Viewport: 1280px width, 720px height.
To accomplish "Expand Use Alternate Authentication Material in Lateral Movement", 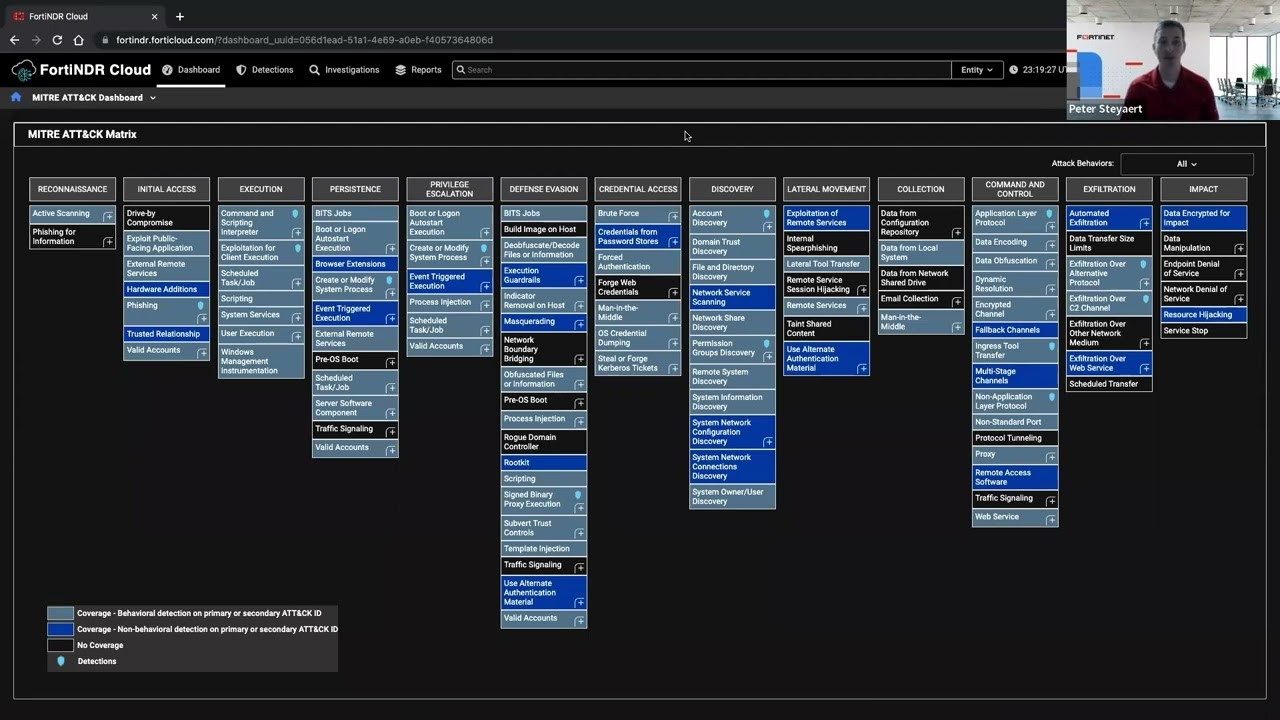I will tap(862, 369).
